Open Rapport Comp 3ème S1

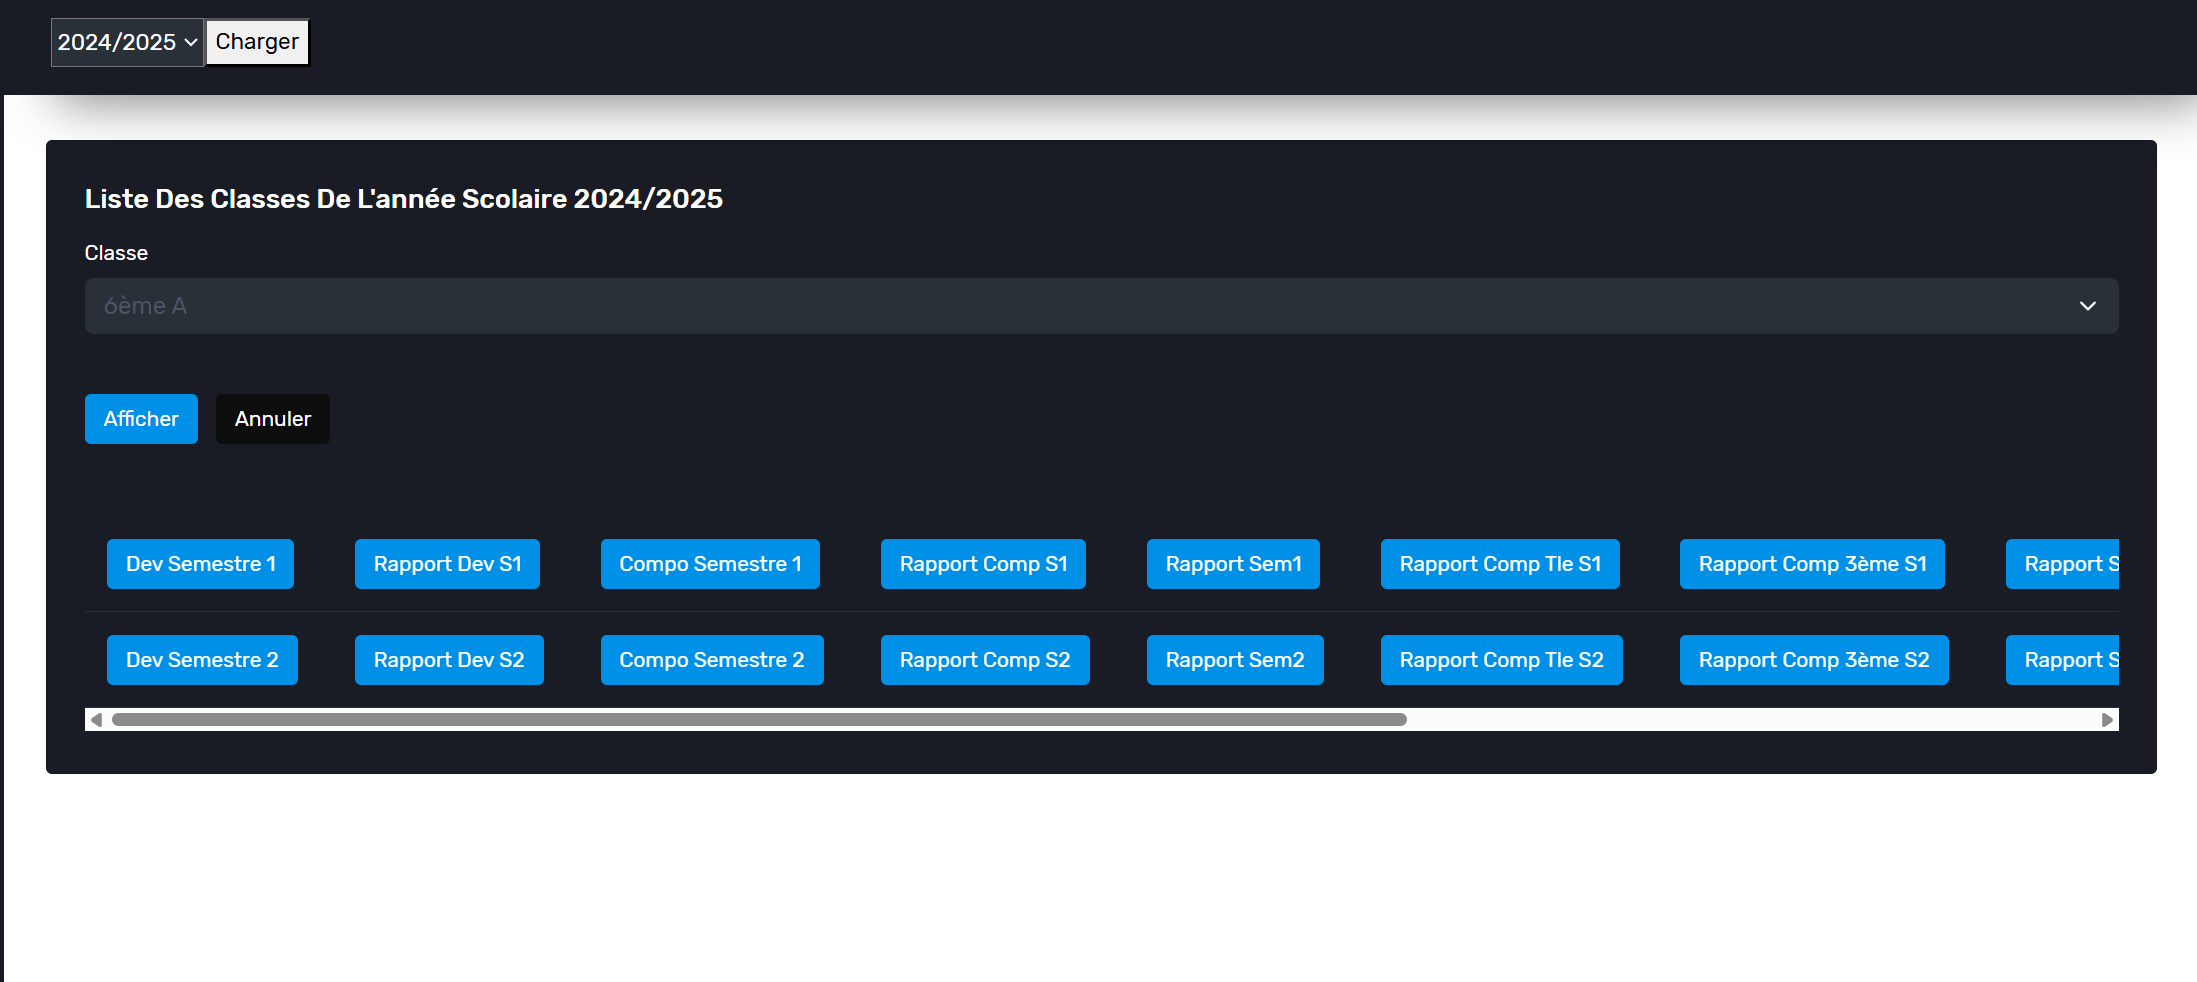click(1812, 564)
